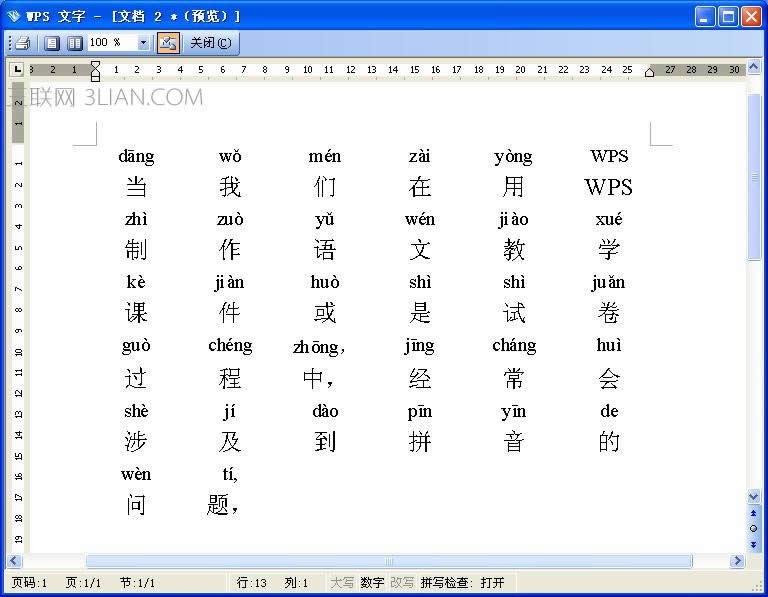Screen dimensions: 768x597
Task: Click the pinyin dāng above 当
Action: coord(136,157)
